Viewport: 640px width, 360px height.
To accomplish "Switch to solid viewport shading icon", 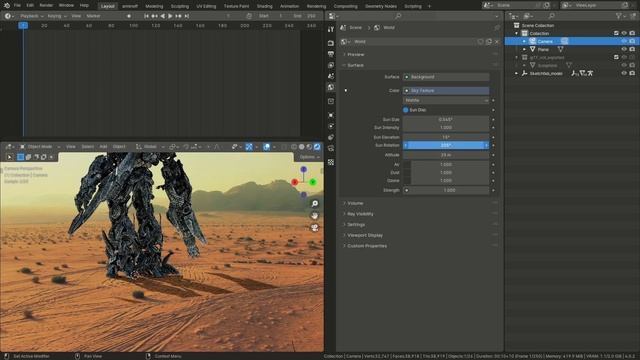I will [x=302, y=147].
